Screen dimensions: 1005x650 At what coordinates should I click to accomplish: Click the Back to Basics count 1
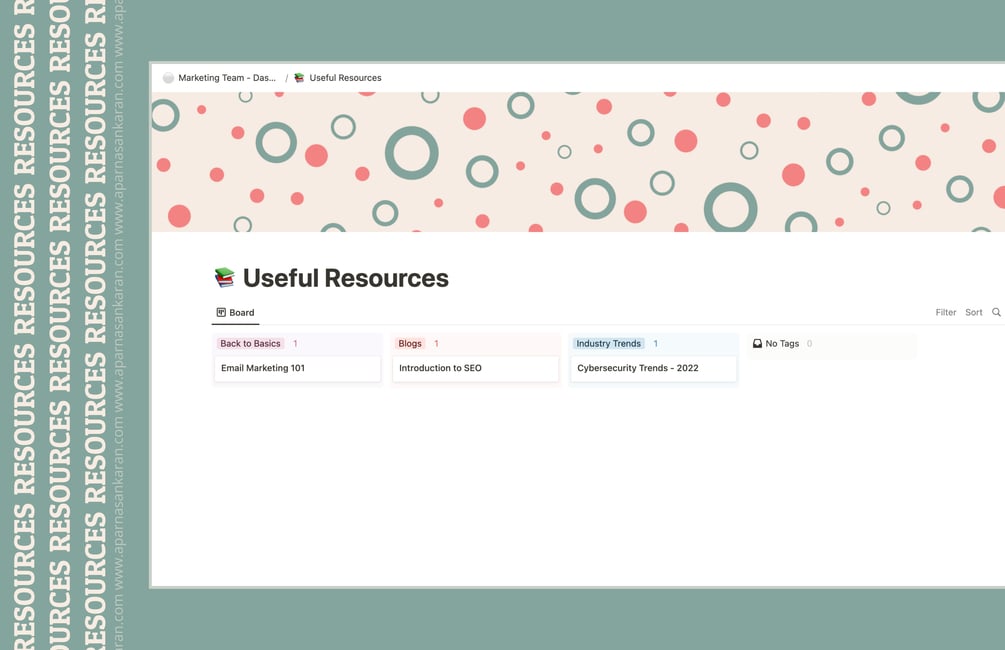tap(295, 344)
